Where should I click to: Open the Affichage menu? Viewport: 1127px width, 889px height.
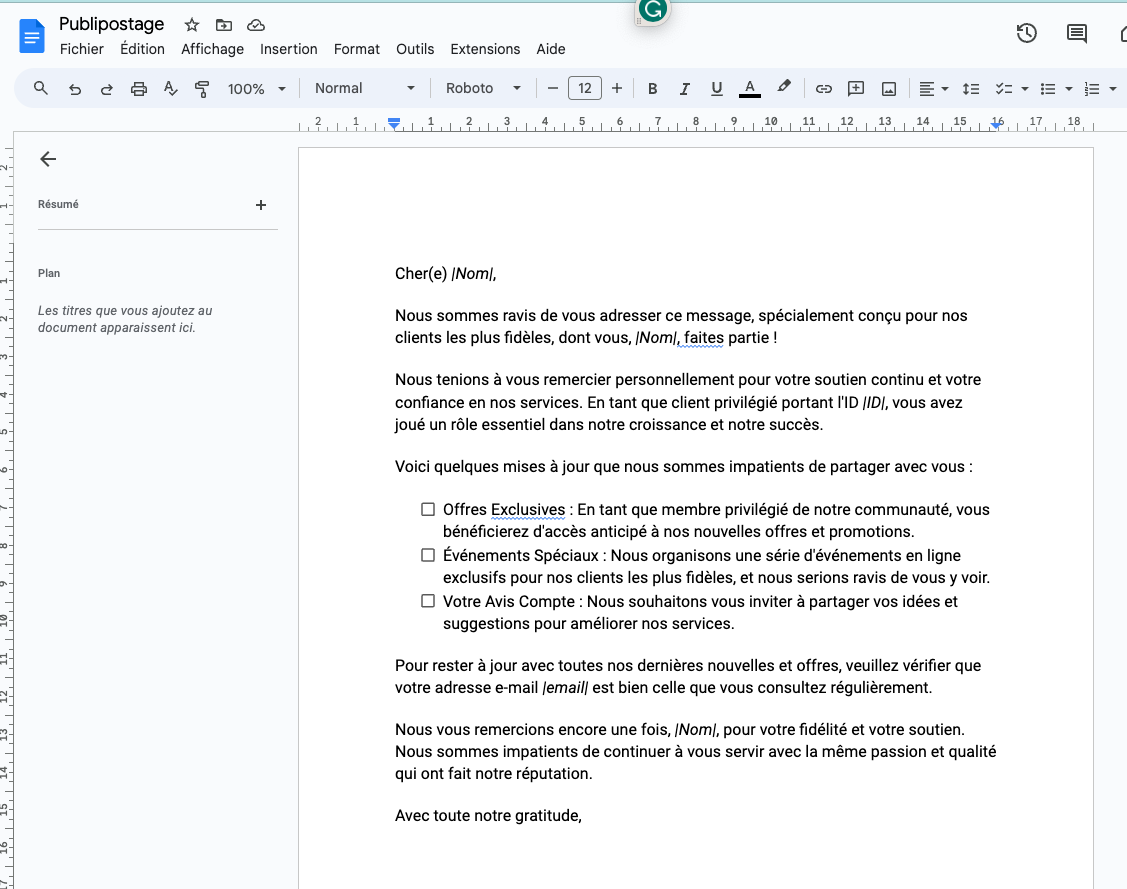212,49
